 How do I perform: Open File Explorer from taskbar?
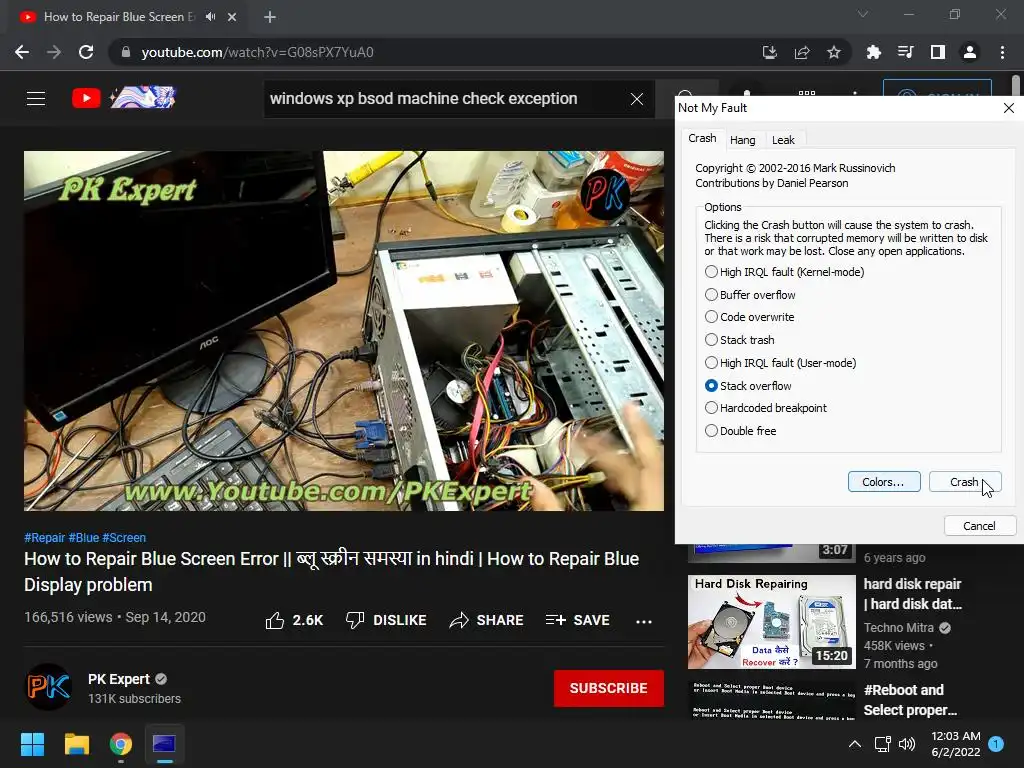76,744
